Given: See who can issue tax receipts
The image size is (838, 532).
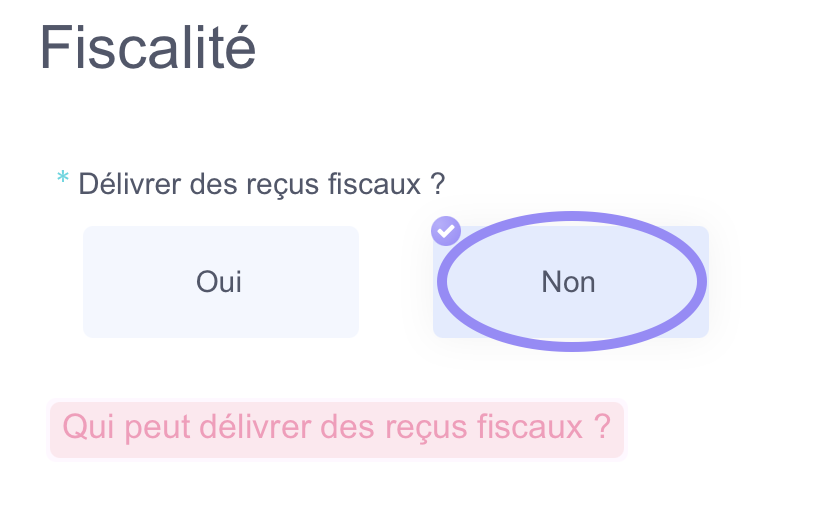Looking at the screenshot, I should point(337,428).
